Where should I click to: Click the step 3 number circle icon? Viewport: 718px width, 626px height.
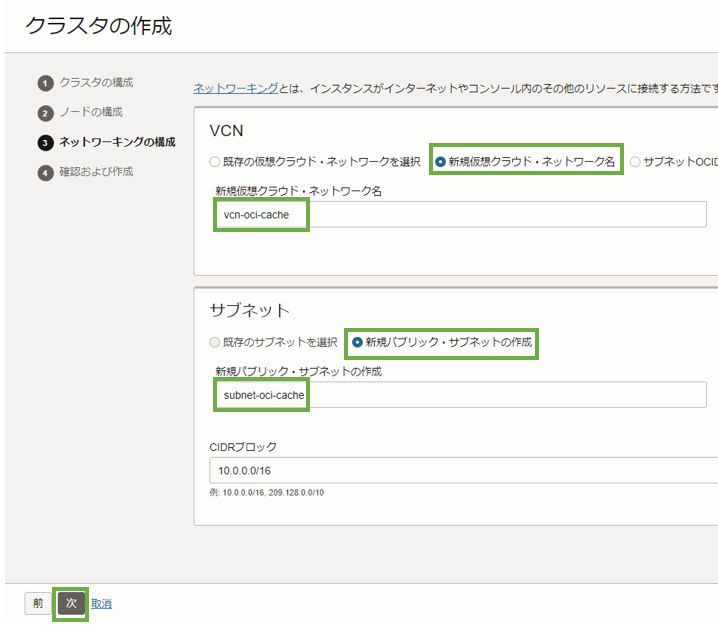point(45,143)
